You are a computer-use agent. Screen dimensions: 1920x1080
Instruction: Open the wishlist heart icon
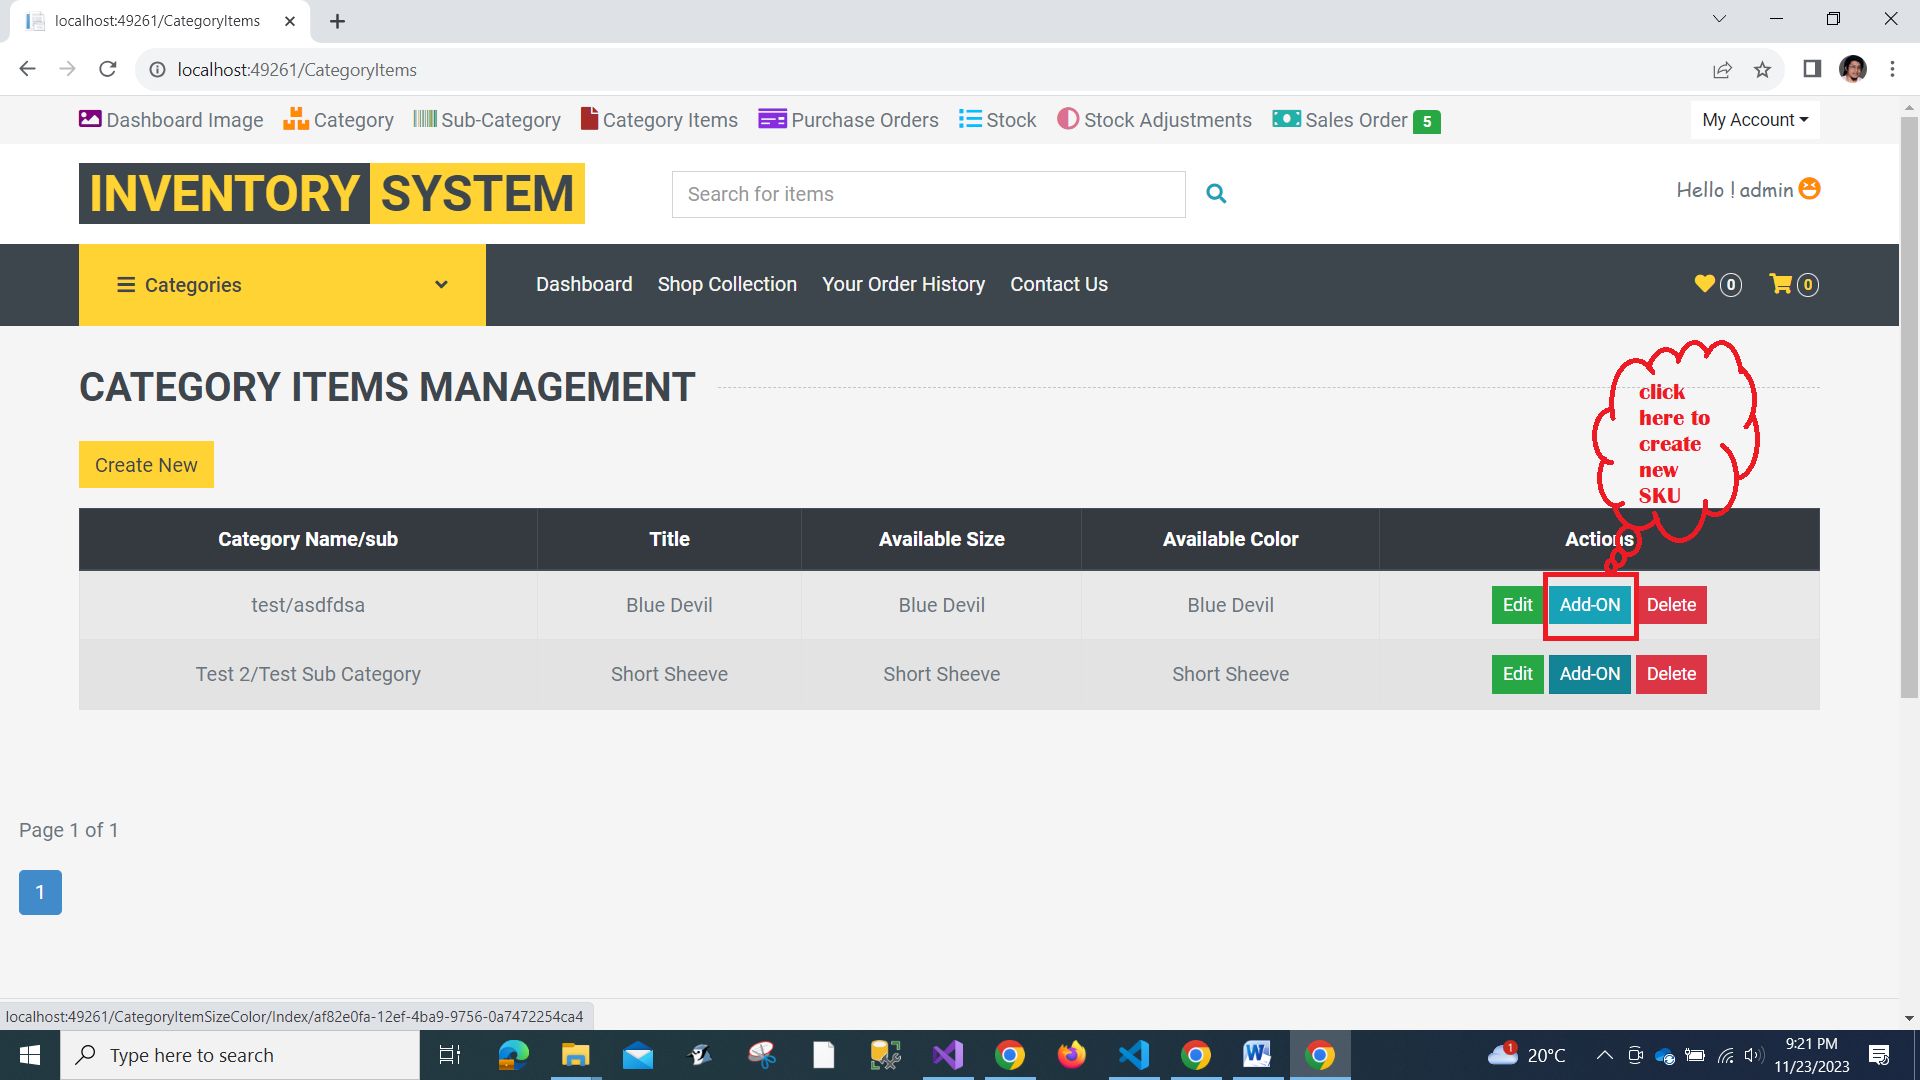coord(1705,284)
